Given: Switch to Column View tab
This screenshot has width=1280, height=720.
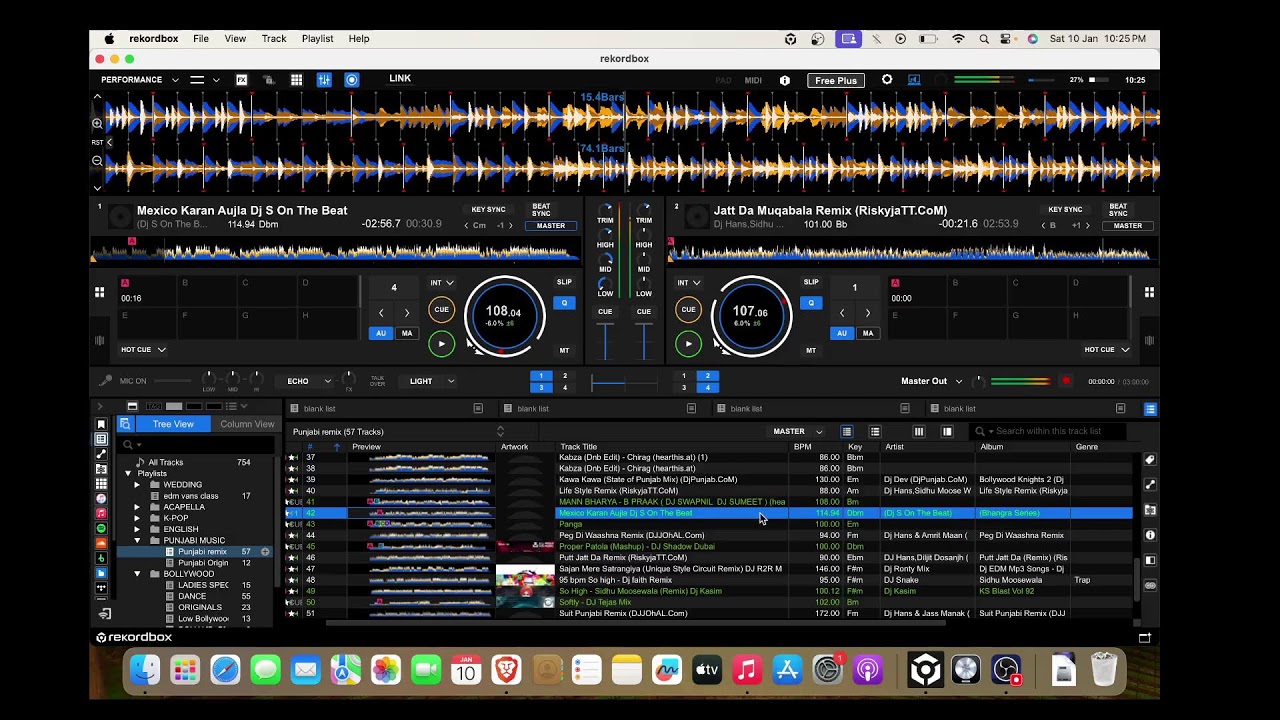Looking at the screenshot, I should (247, 424).
